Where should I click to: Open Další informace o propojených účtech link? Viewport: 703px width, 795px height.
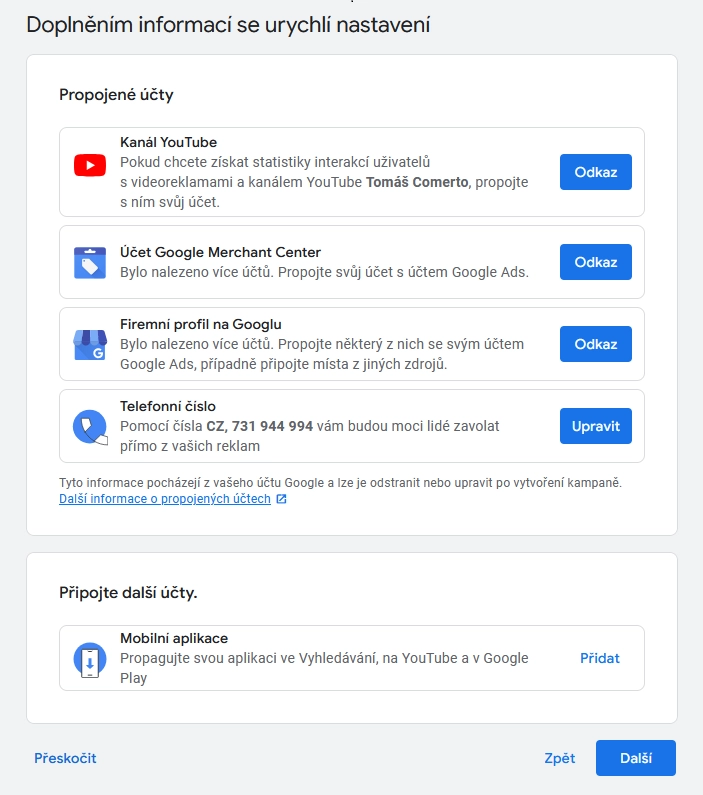pyautogui.click(x=165, y=499)
